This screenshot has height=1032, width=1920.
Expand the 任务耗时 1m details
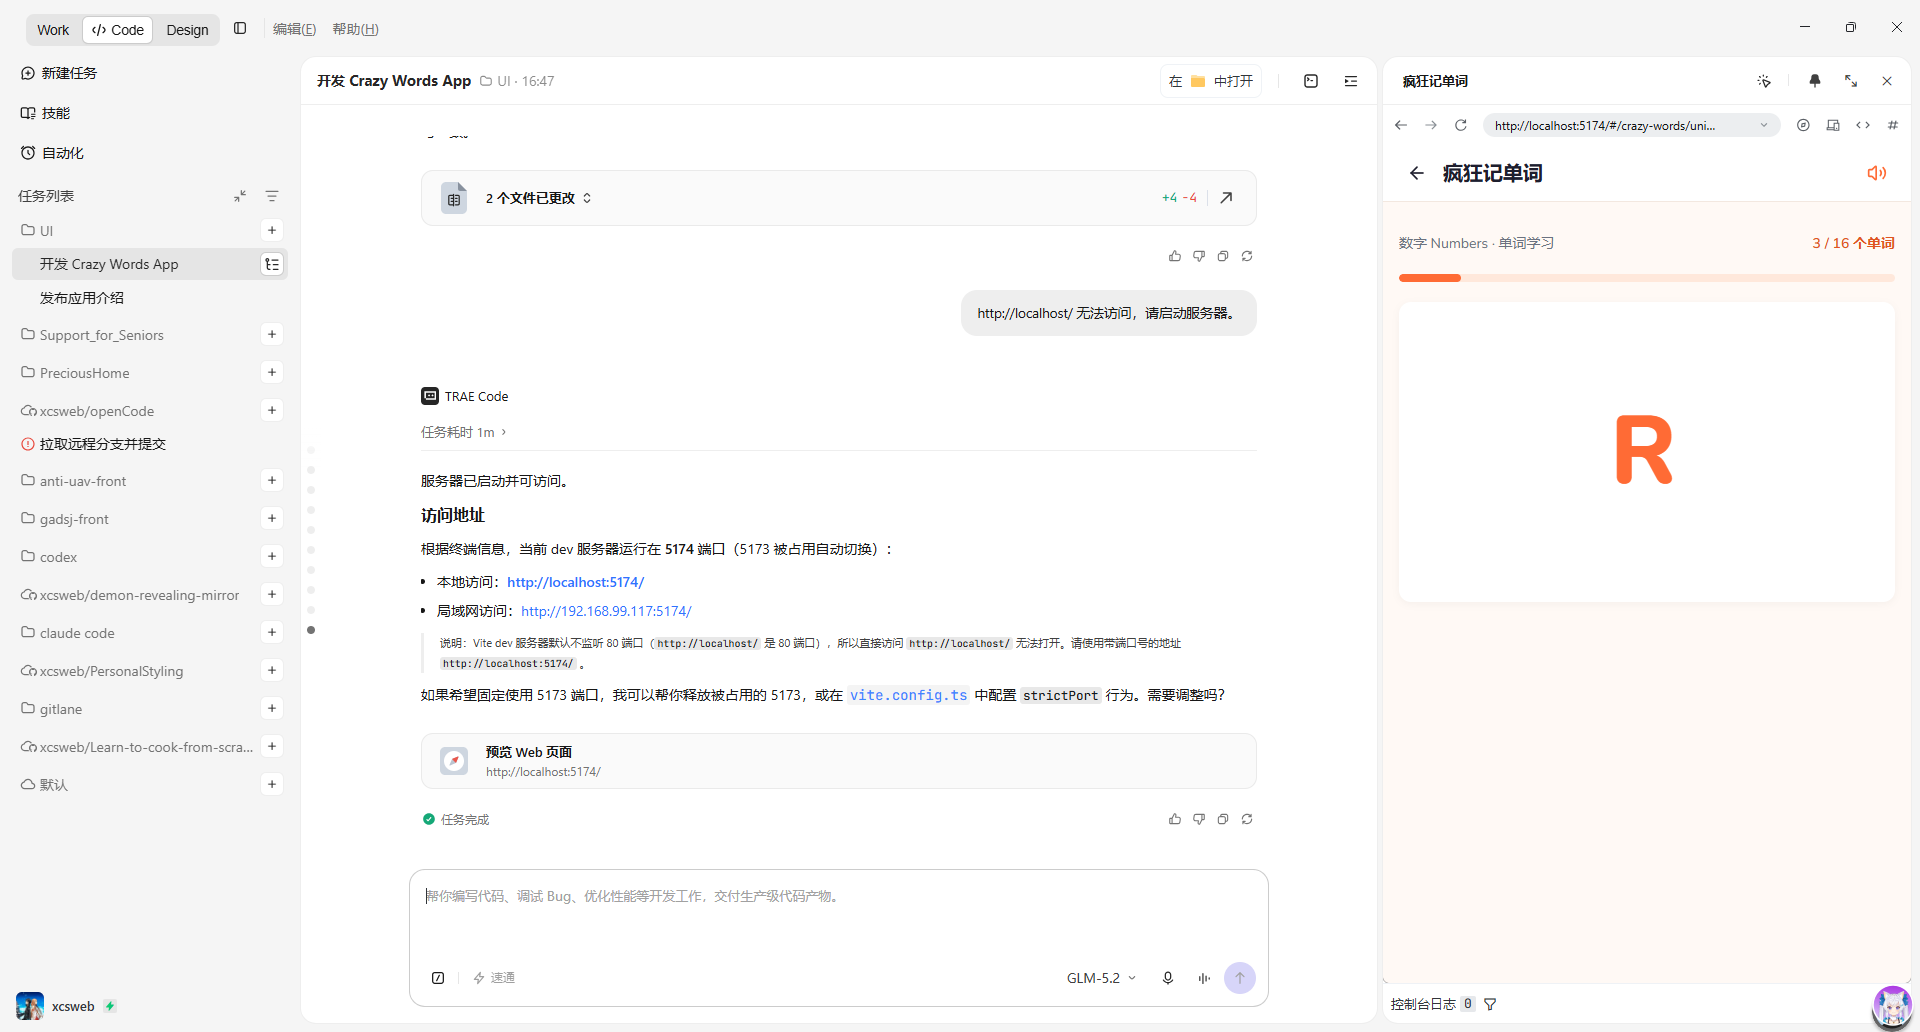[x=464, y=432]
